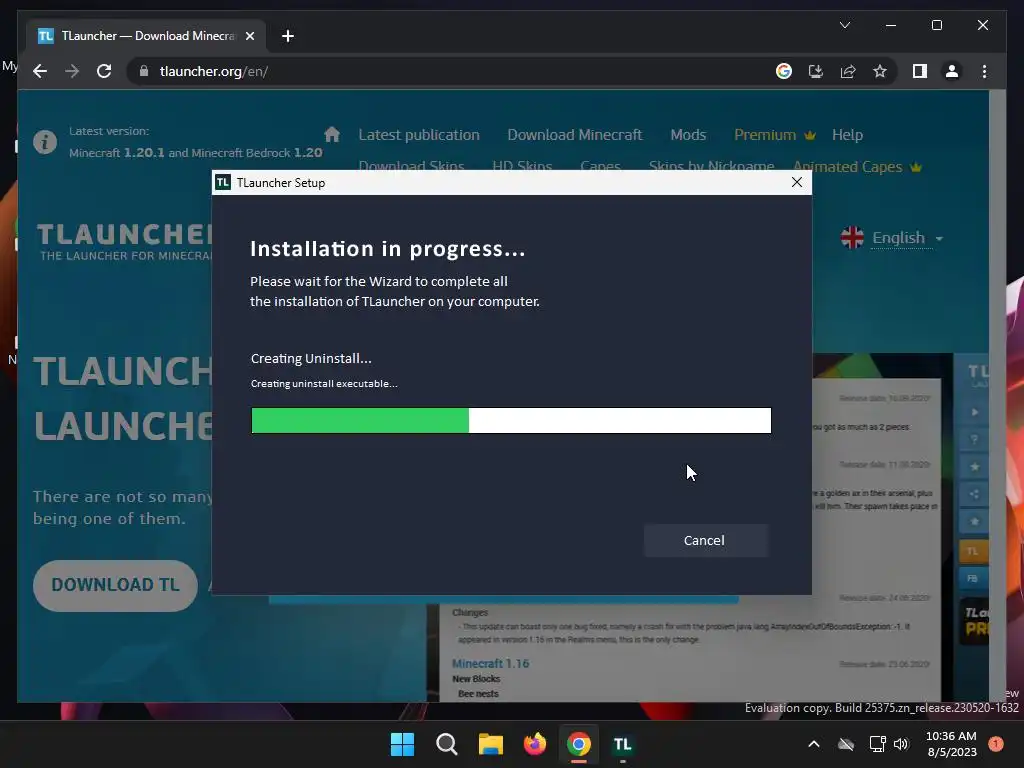This screenshot has height=768, width=1024.
Task: Open Chrome three-dot menu
Action: click(x=984, y=71)
